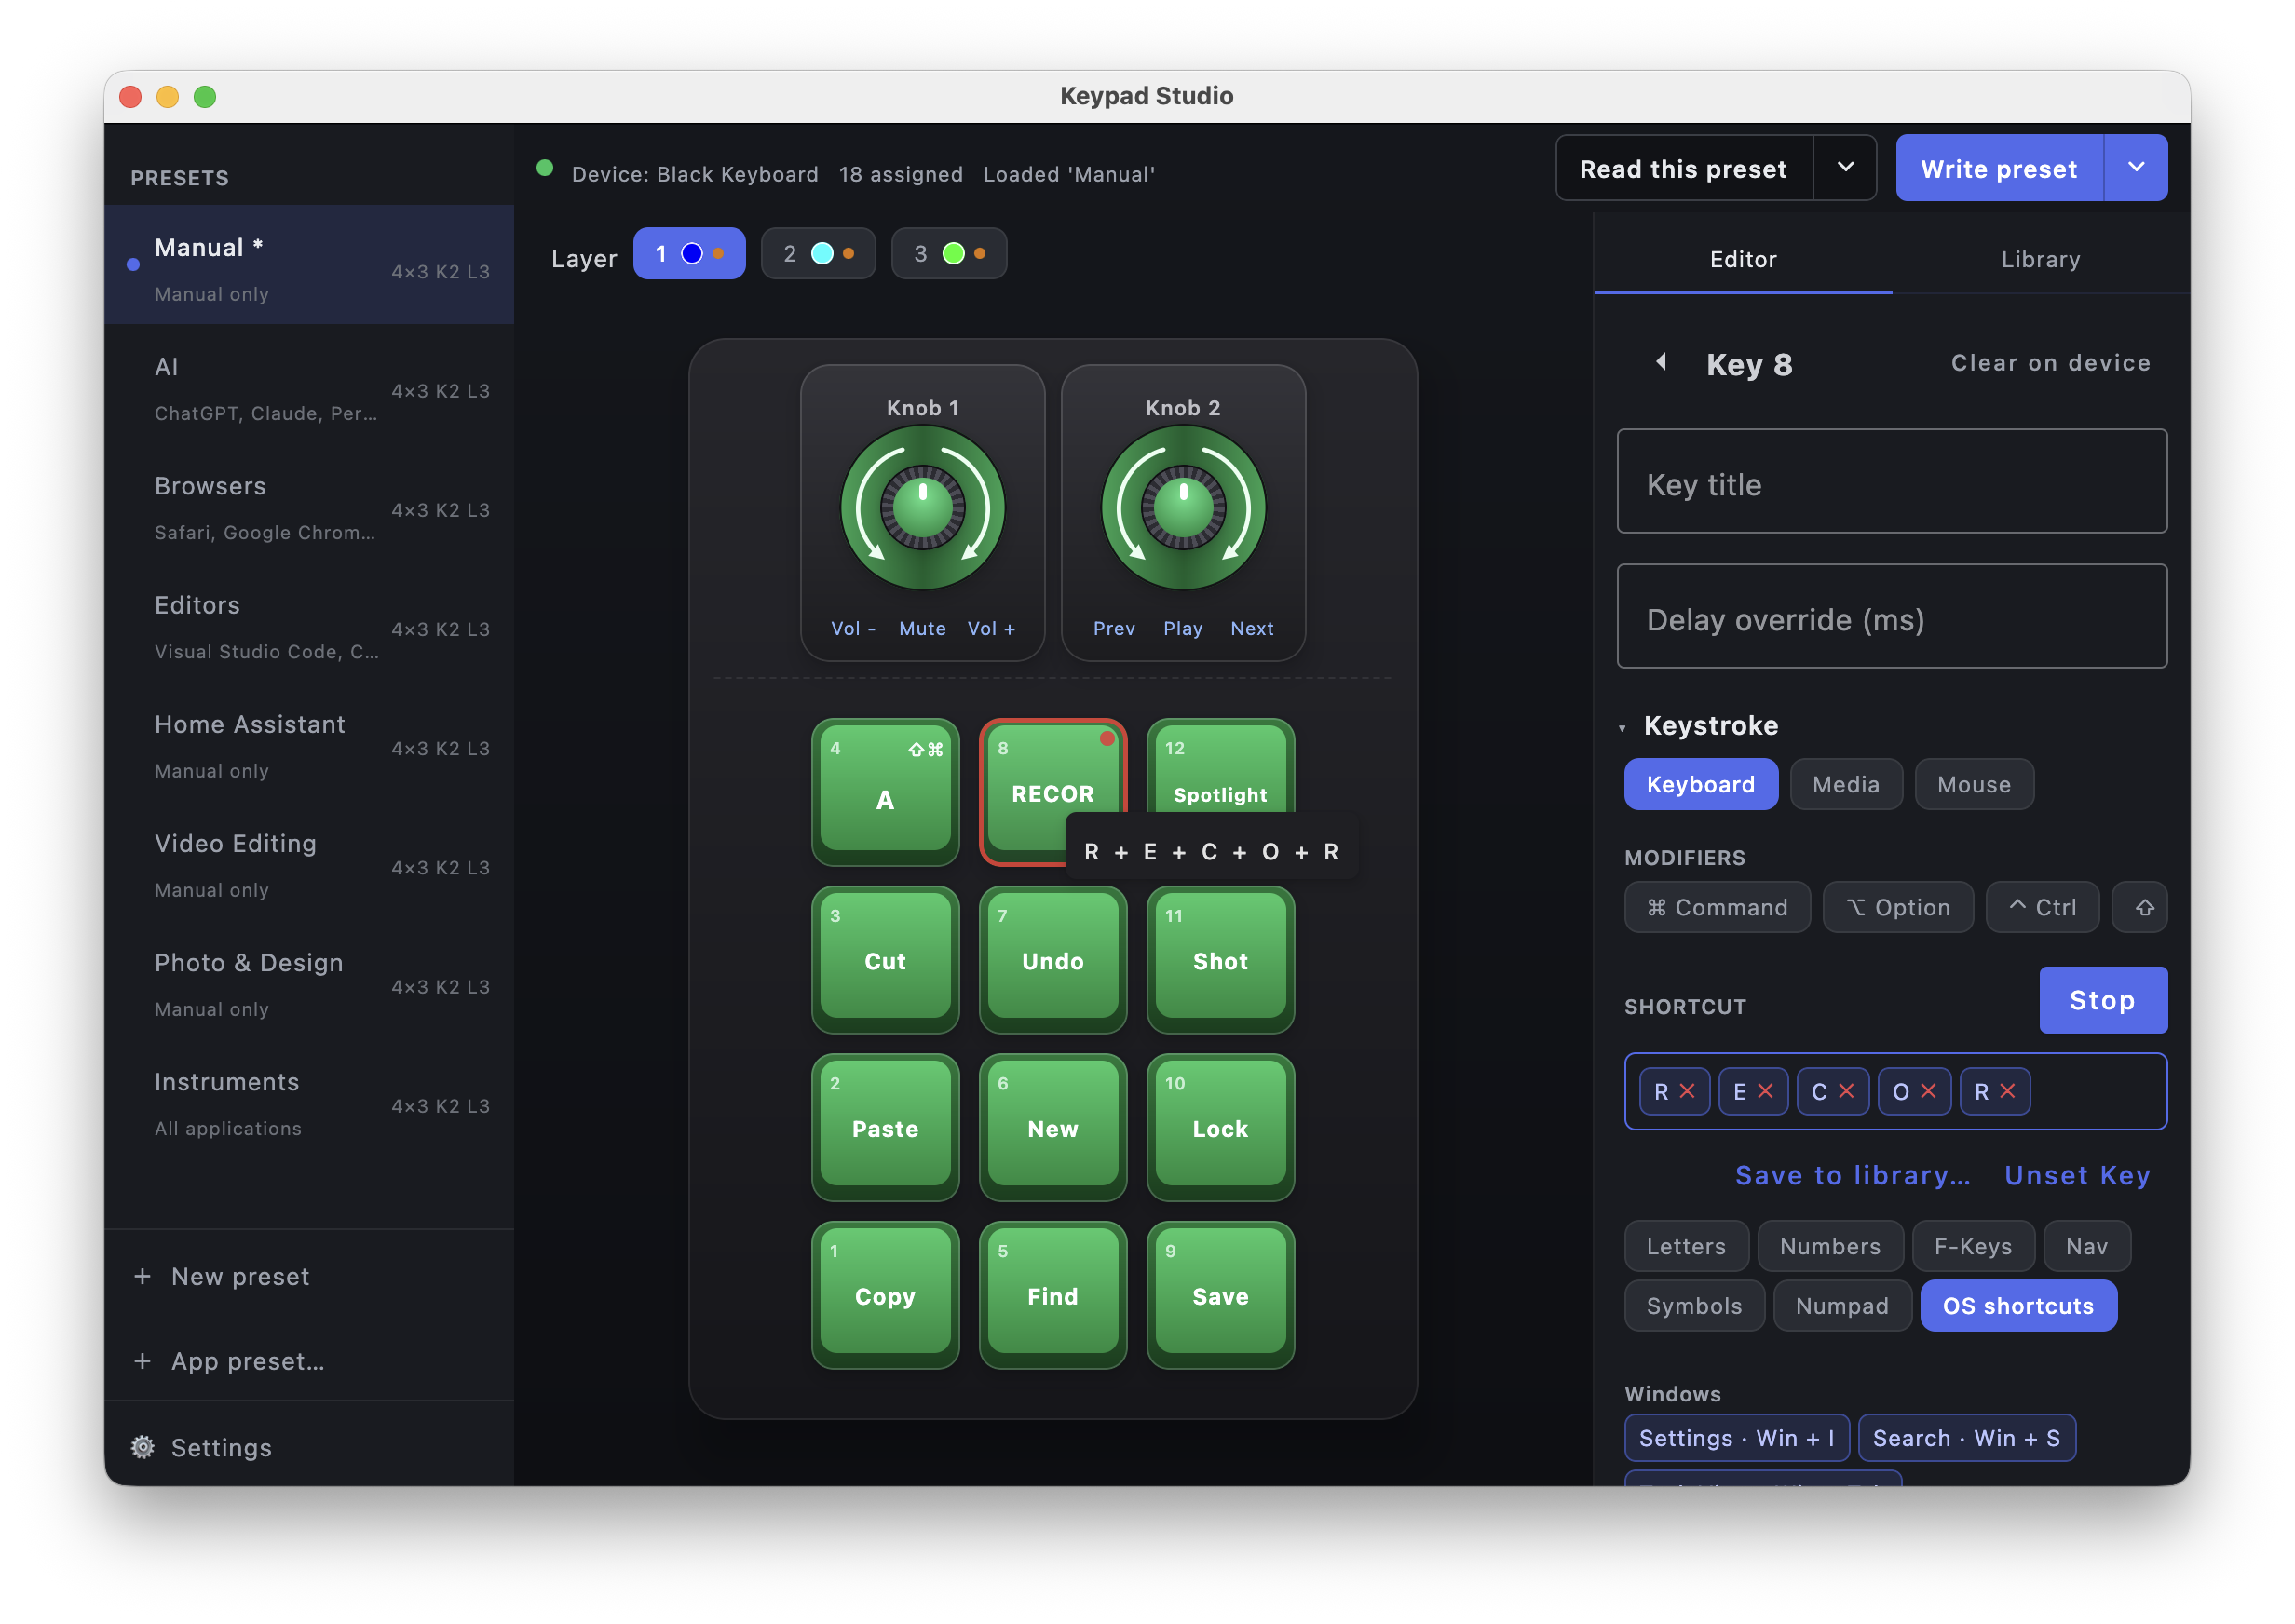Select the Copy key
The width and height of the screenshot is (2295, 1624).
click(x=885, y=1295)
